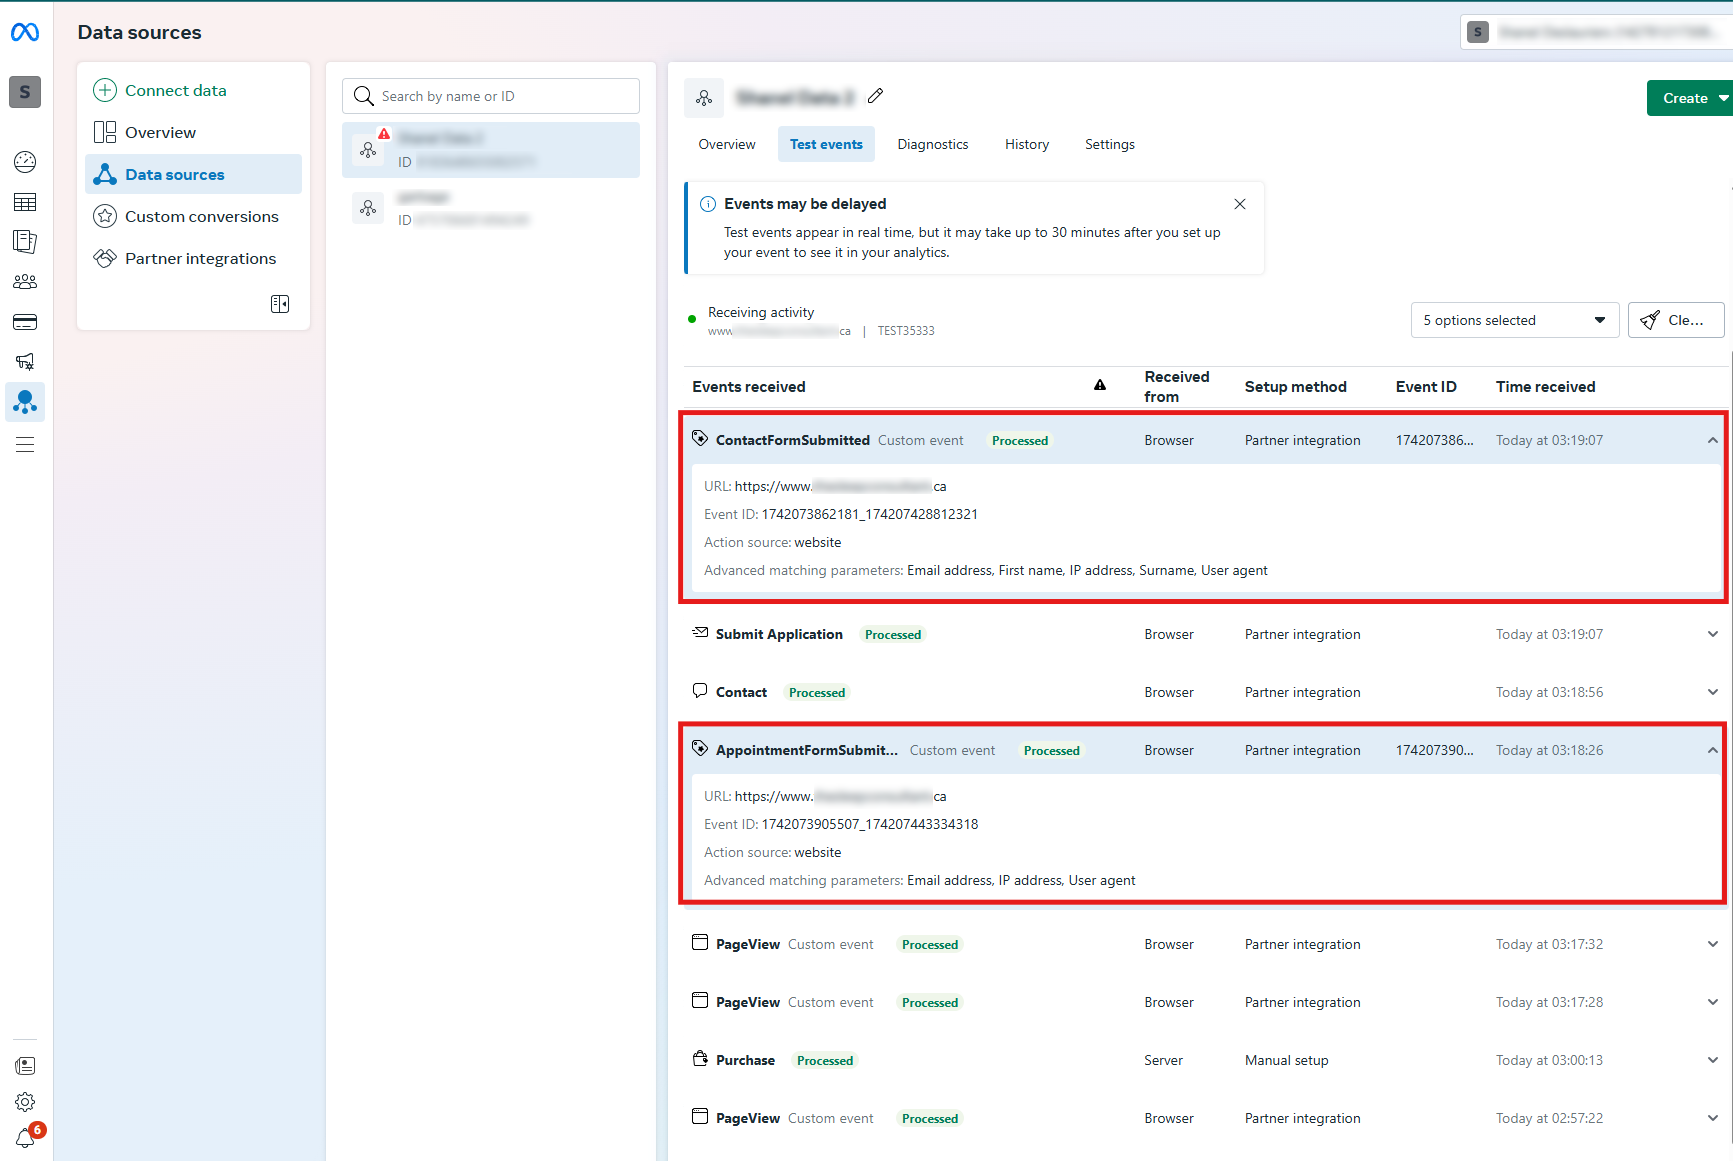
Task: Switch to the History tab
Action: pos(1026,144)
